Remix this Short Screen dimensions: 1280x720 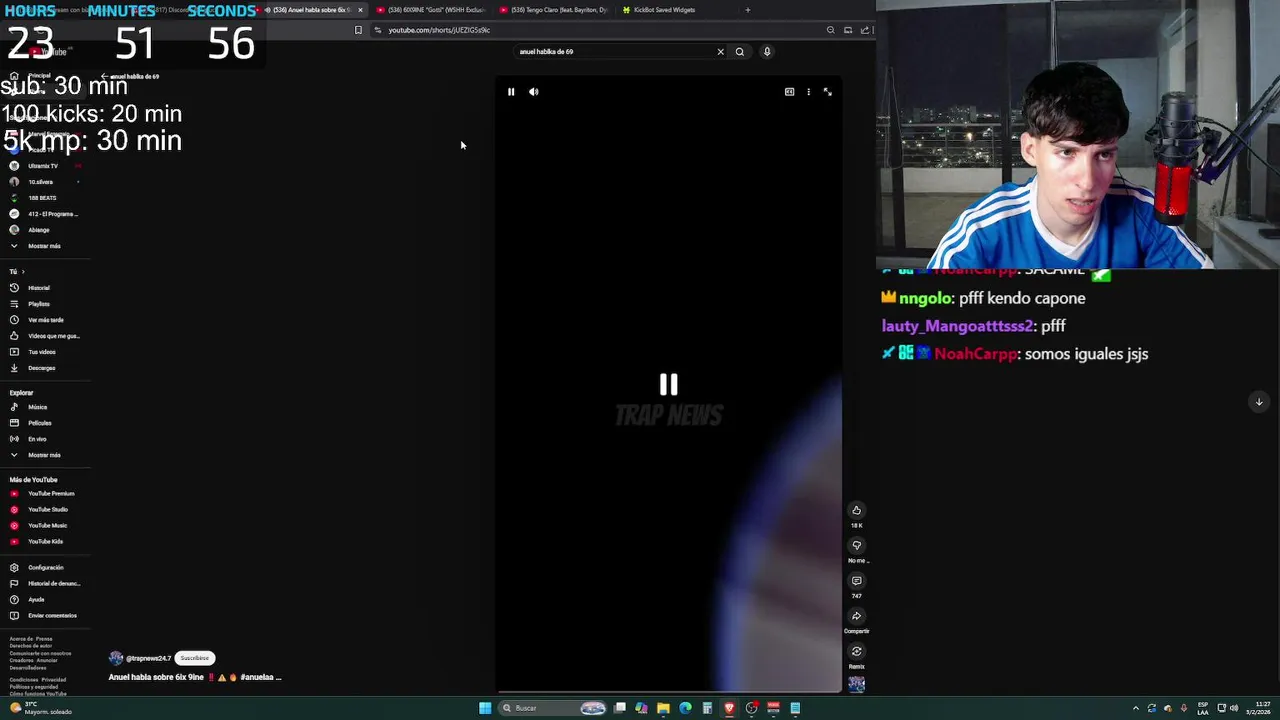856,652
